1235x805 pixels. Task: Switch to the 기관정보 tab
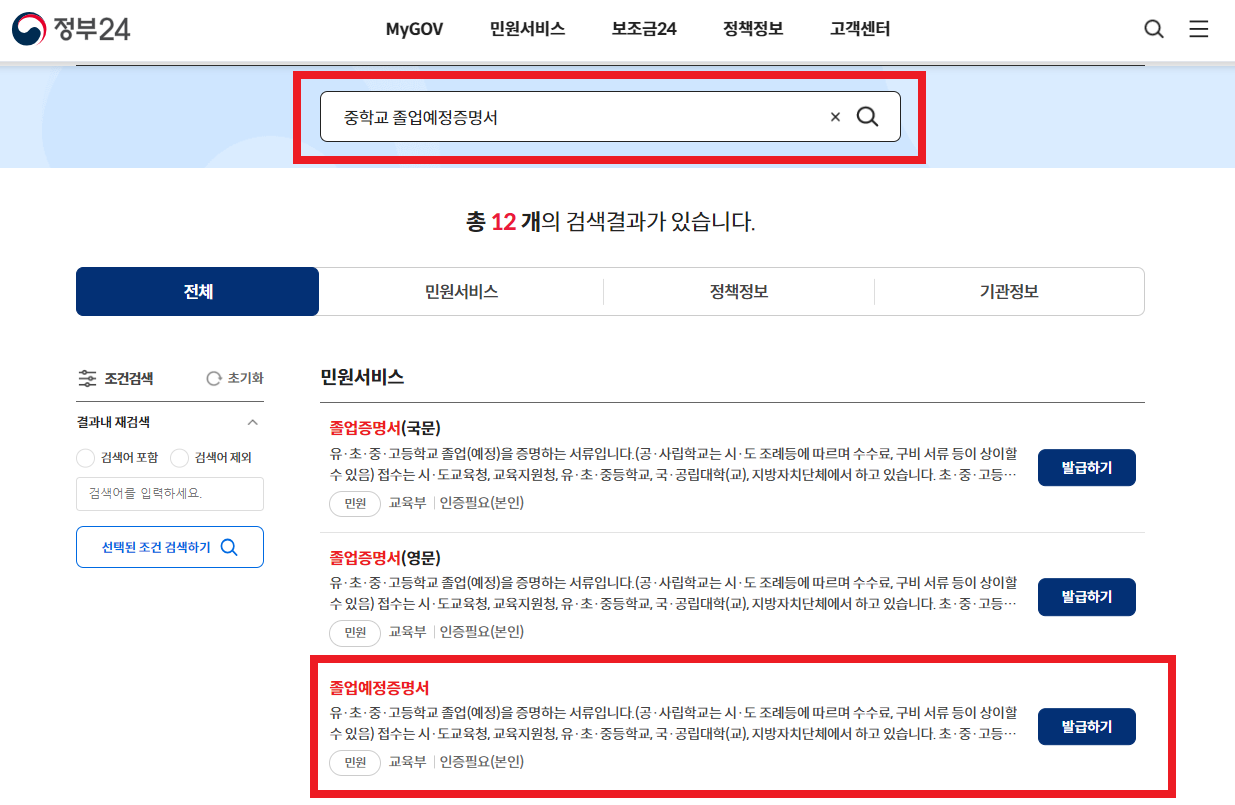tap(1009, 291)
